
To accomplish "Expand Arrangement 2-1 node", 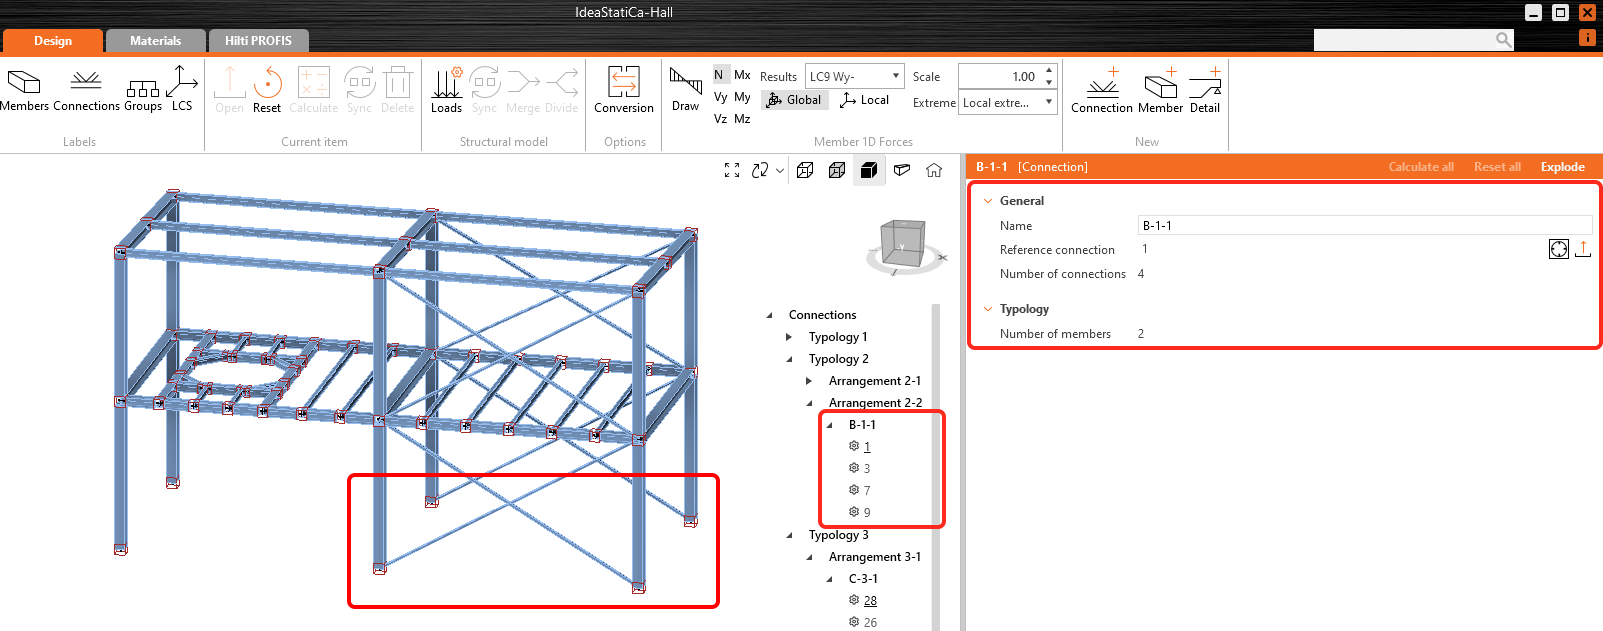I will click(809, 381).
